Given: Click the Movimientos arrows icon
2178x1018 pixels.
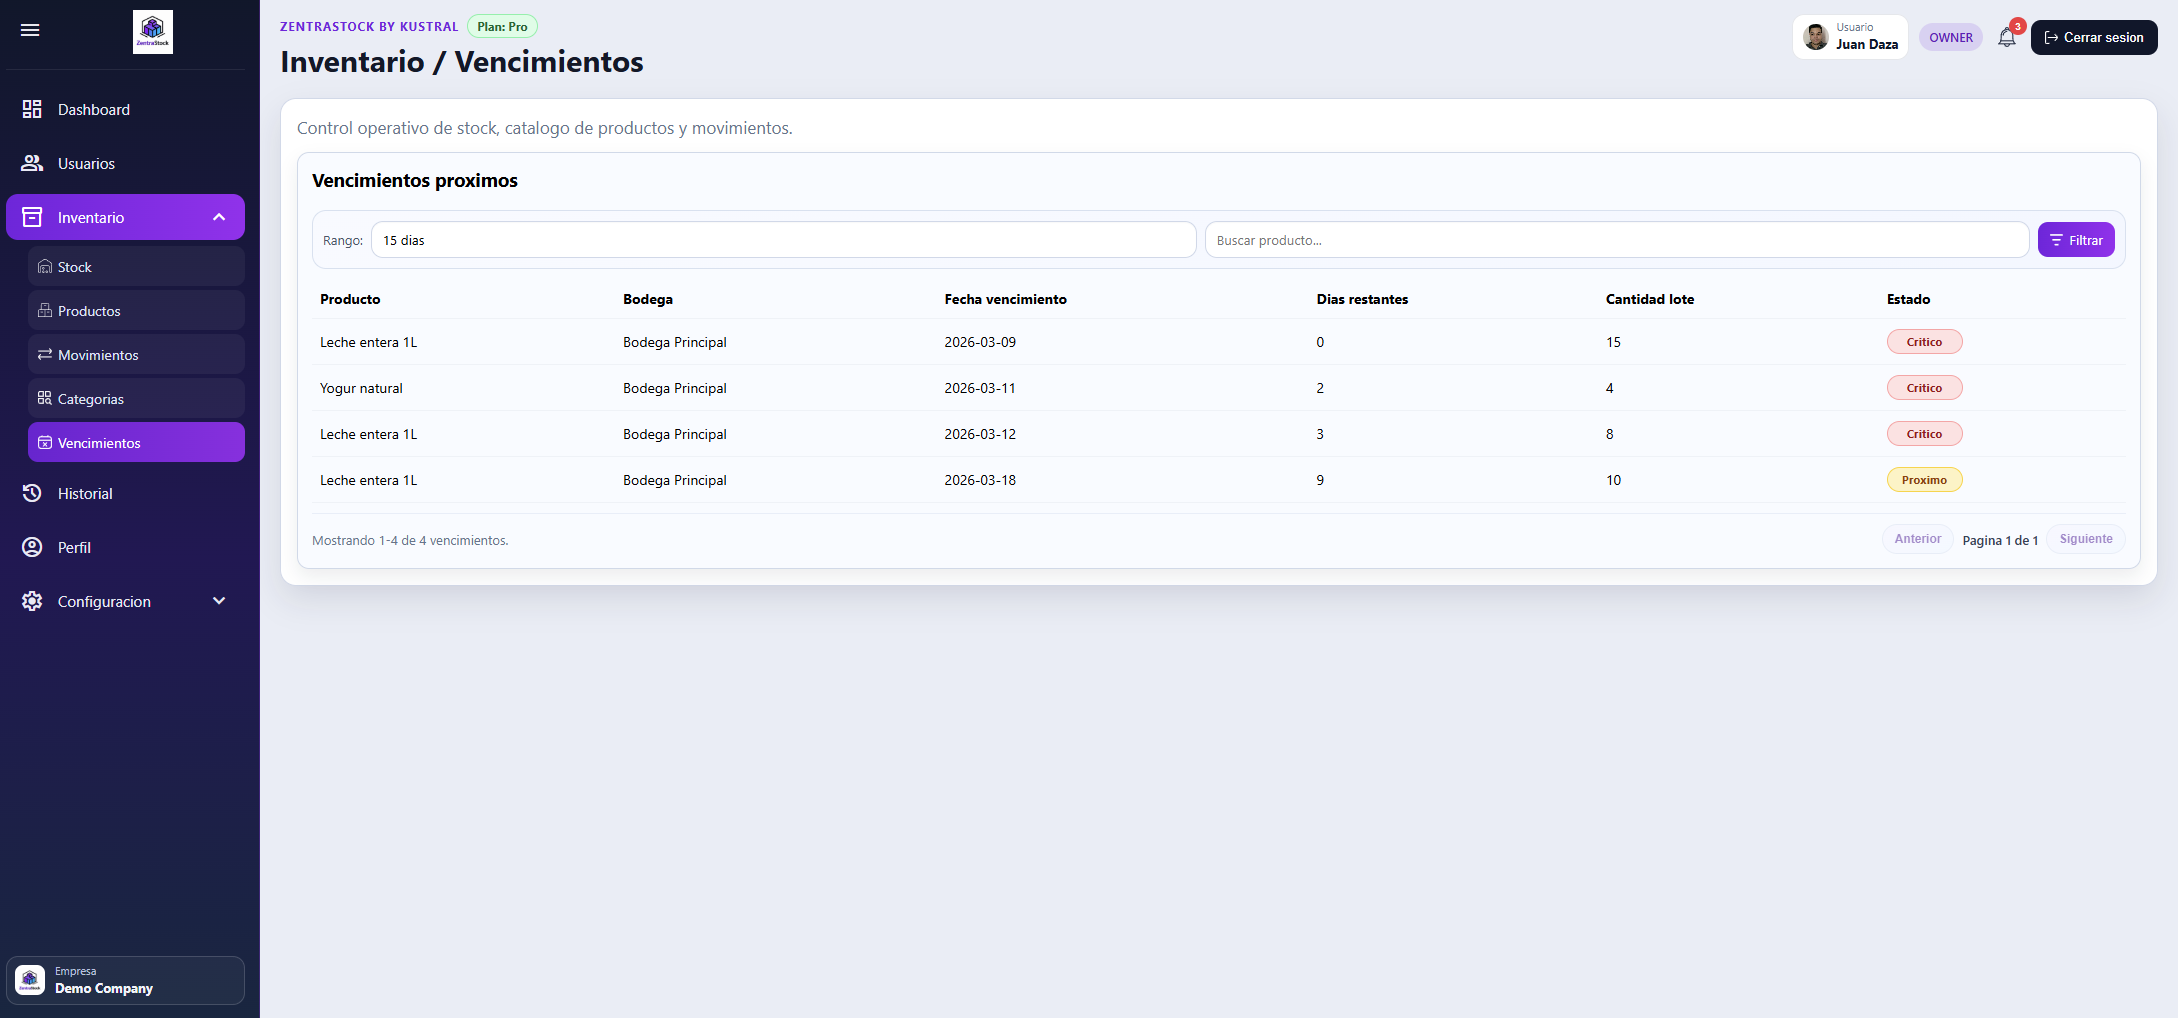Looking at the screenshot, I should [45, 355].
